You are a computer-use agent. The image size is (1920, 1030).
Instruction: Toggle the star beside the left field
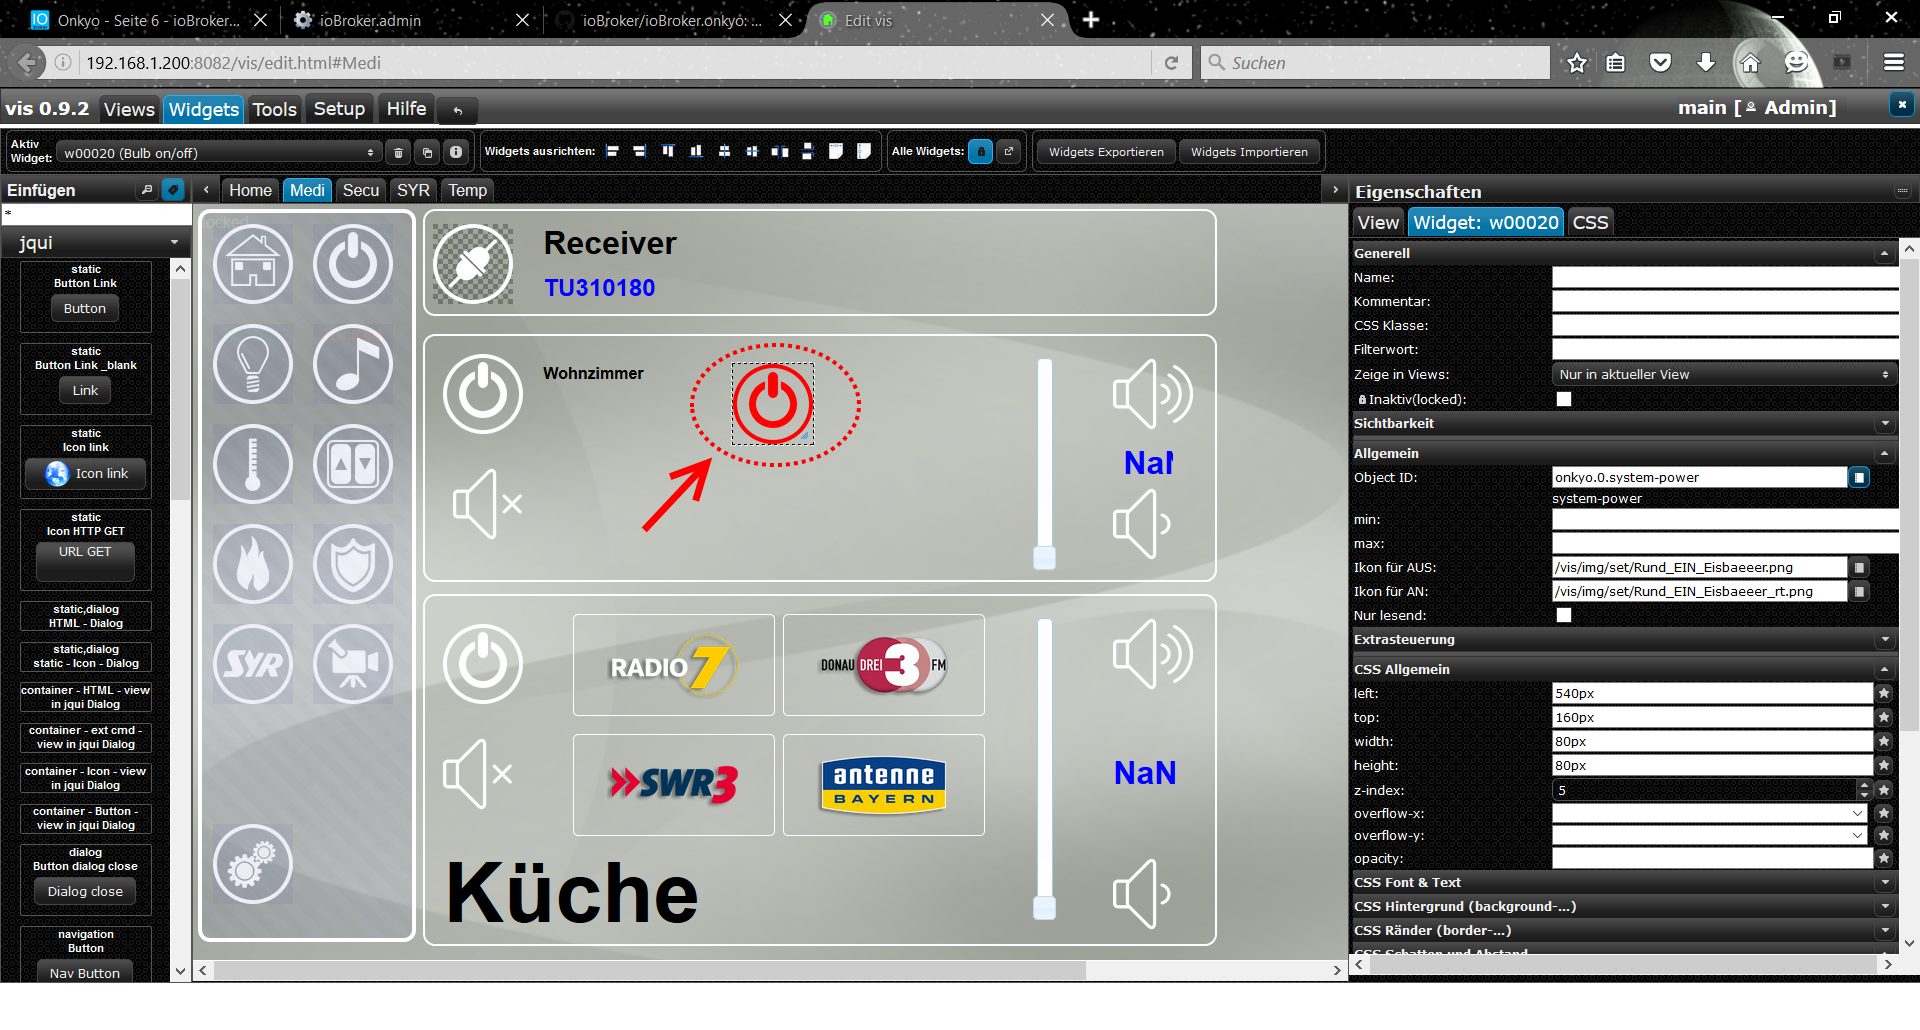coord(1884,693)
